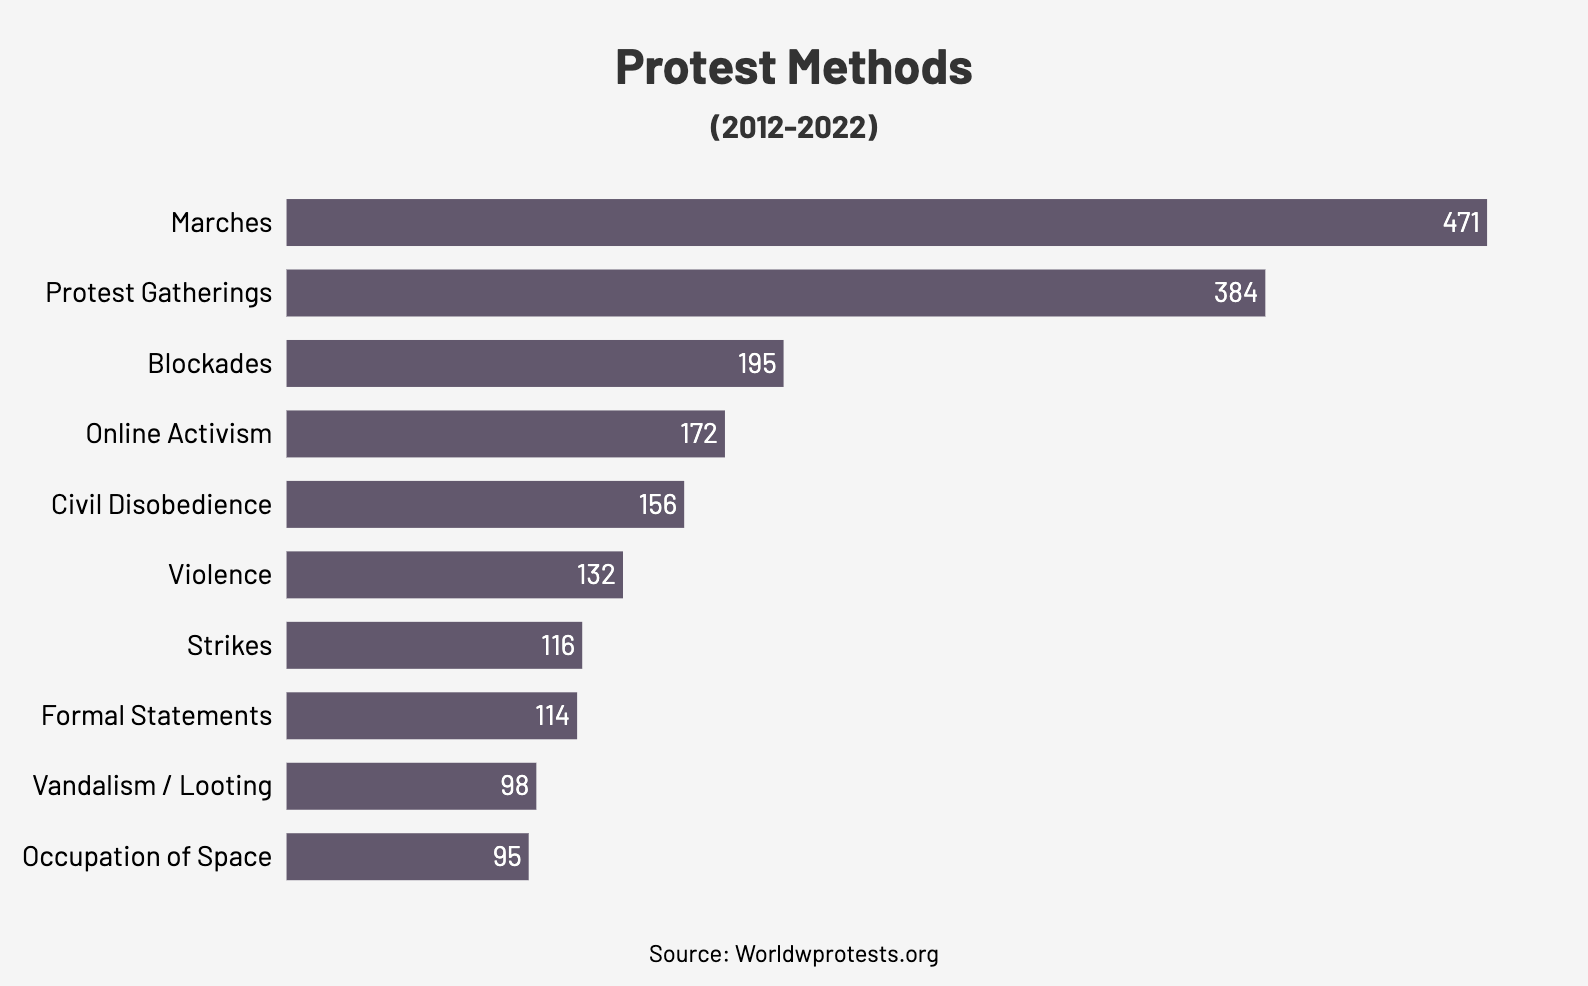Click the 95 value label
The image size is (1588, 986).
[x=507, y=857]
